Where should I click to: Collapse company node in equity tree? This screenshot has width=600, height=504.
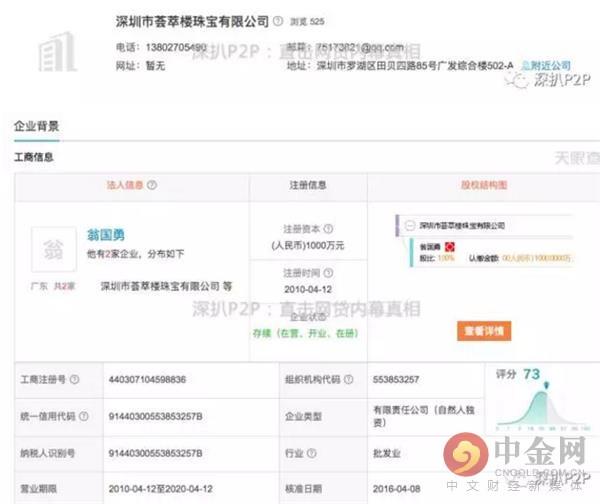[x=410, y=225]
